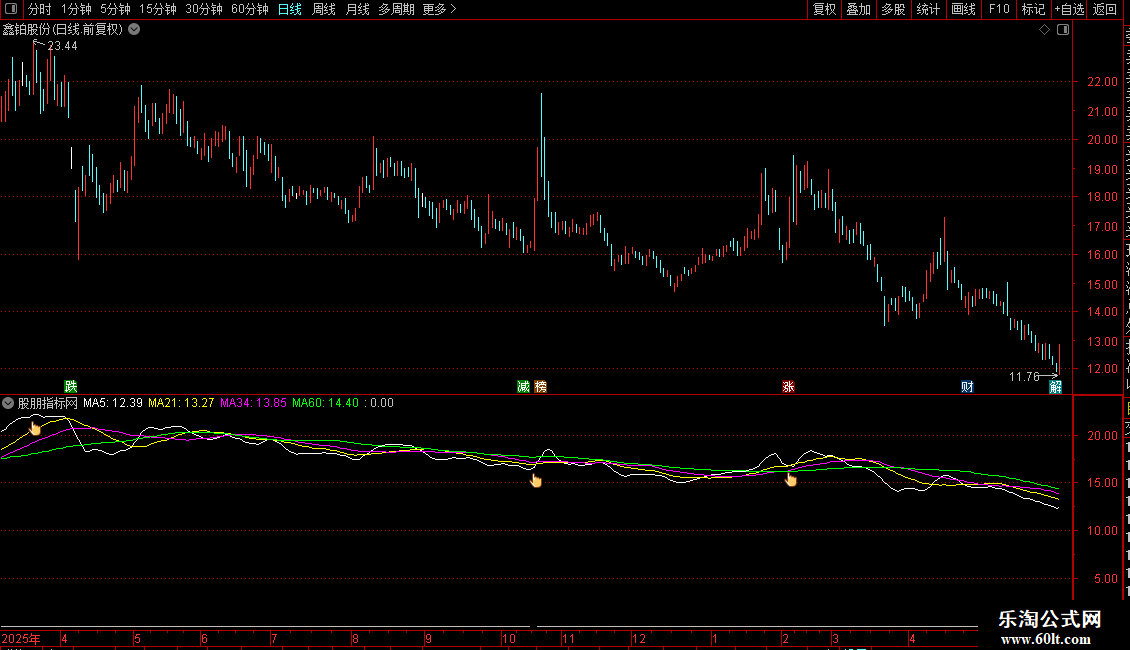Click the 23.44 high price label
Image resolution: width=1130 pixels, height=650 pixels.
(62, 46)
